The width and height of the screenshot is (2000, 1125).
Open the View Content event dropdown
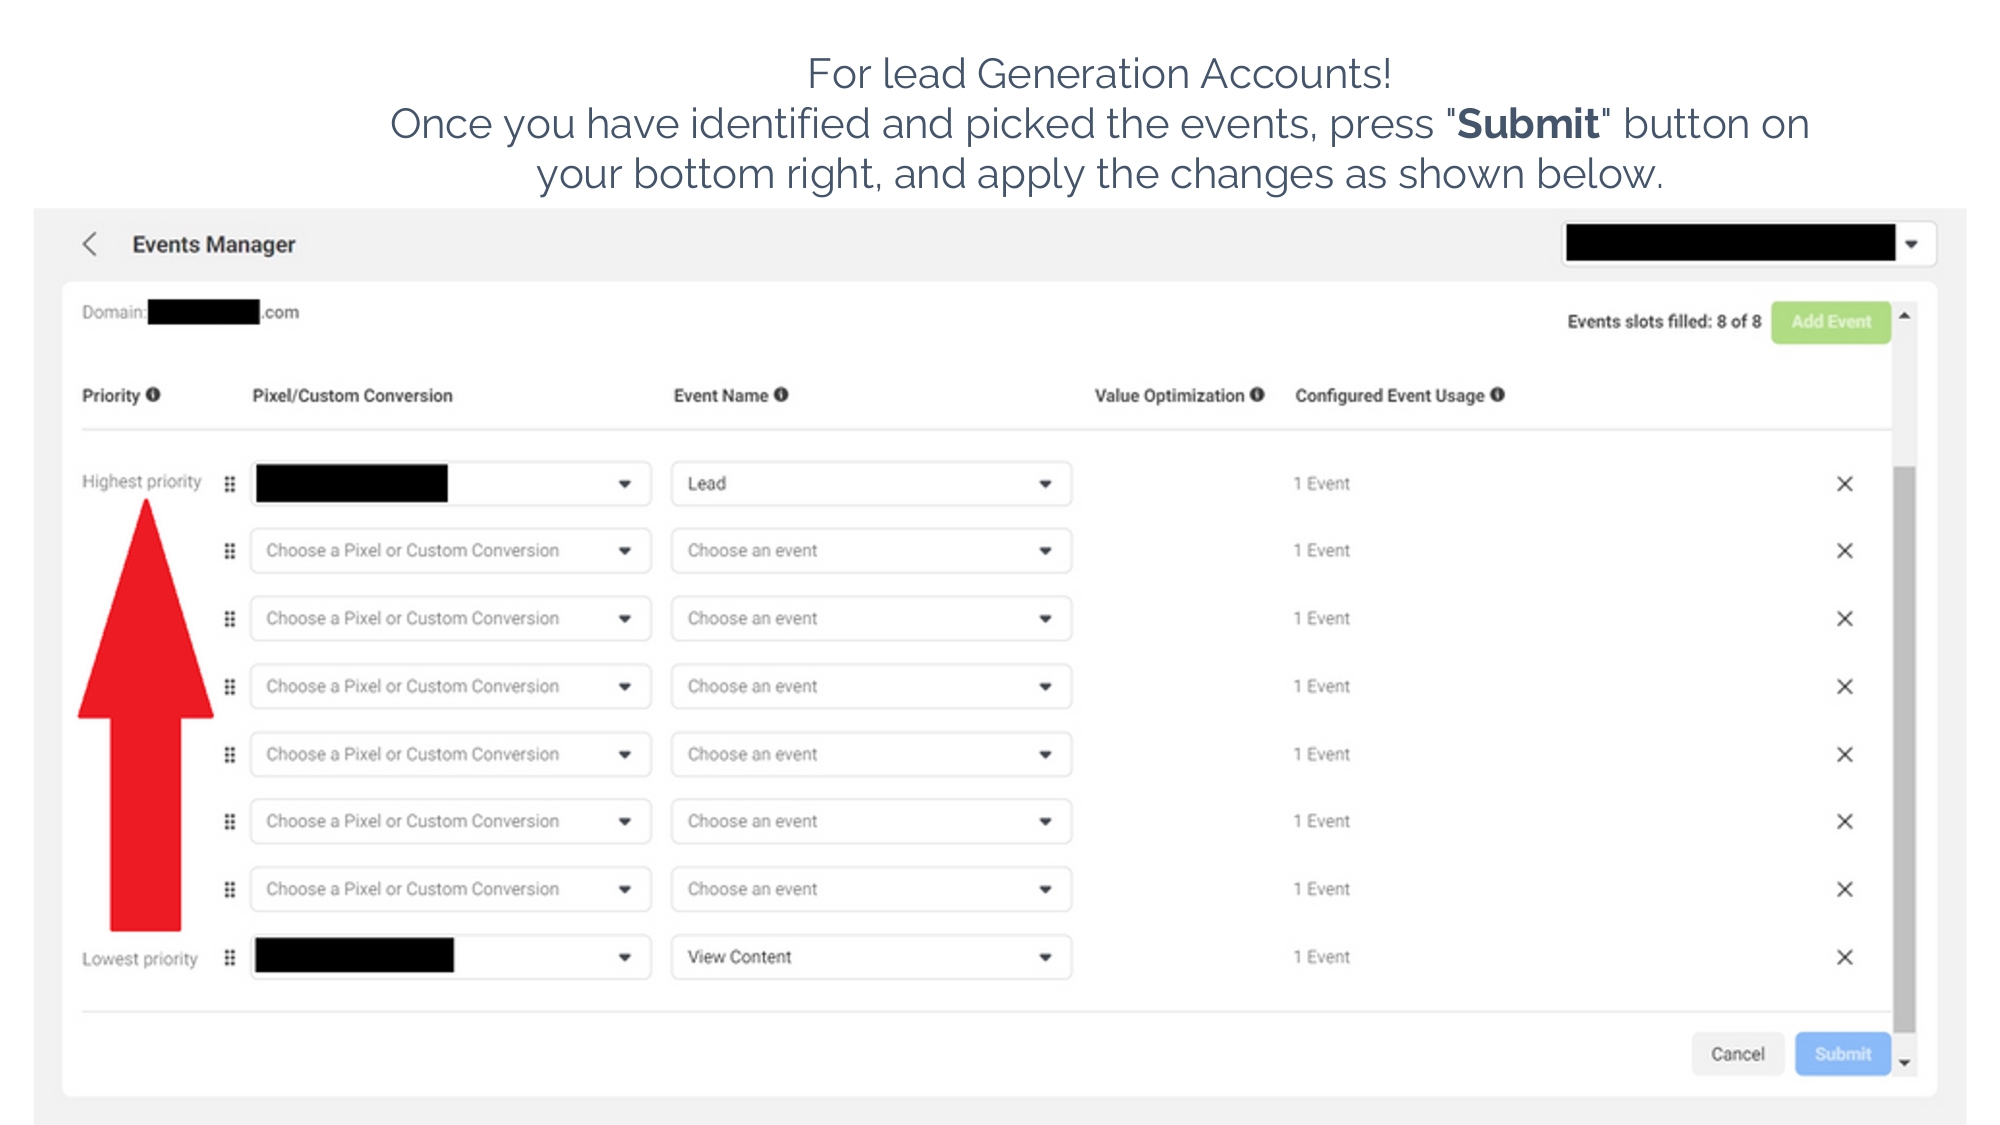[x=871, y=957]
